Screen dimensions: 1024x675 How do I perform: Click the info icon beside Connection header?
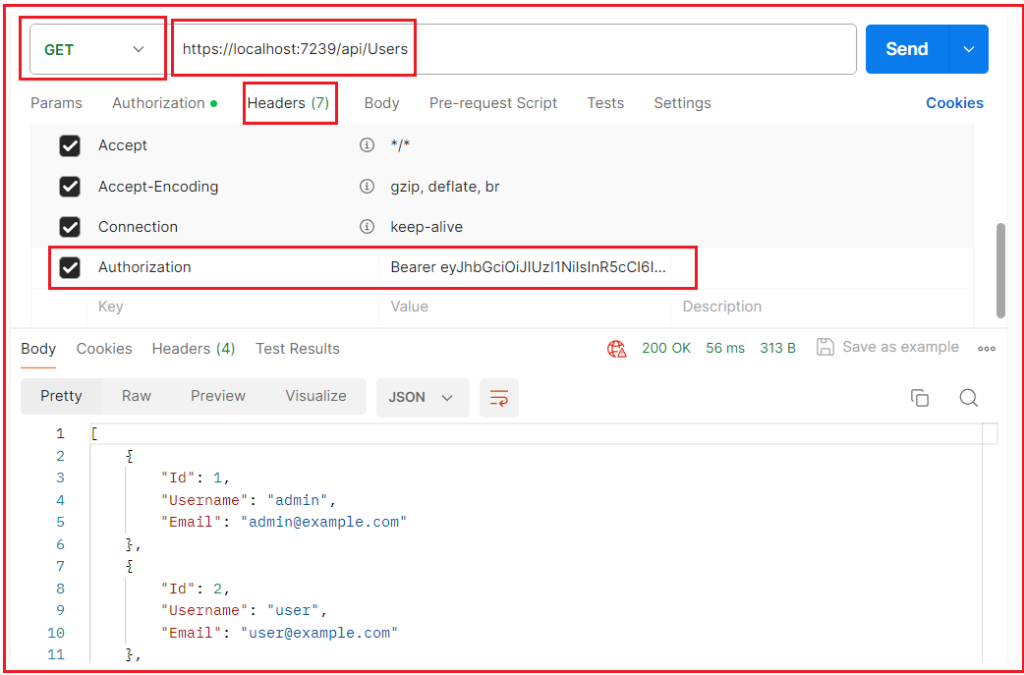[366, 227]
